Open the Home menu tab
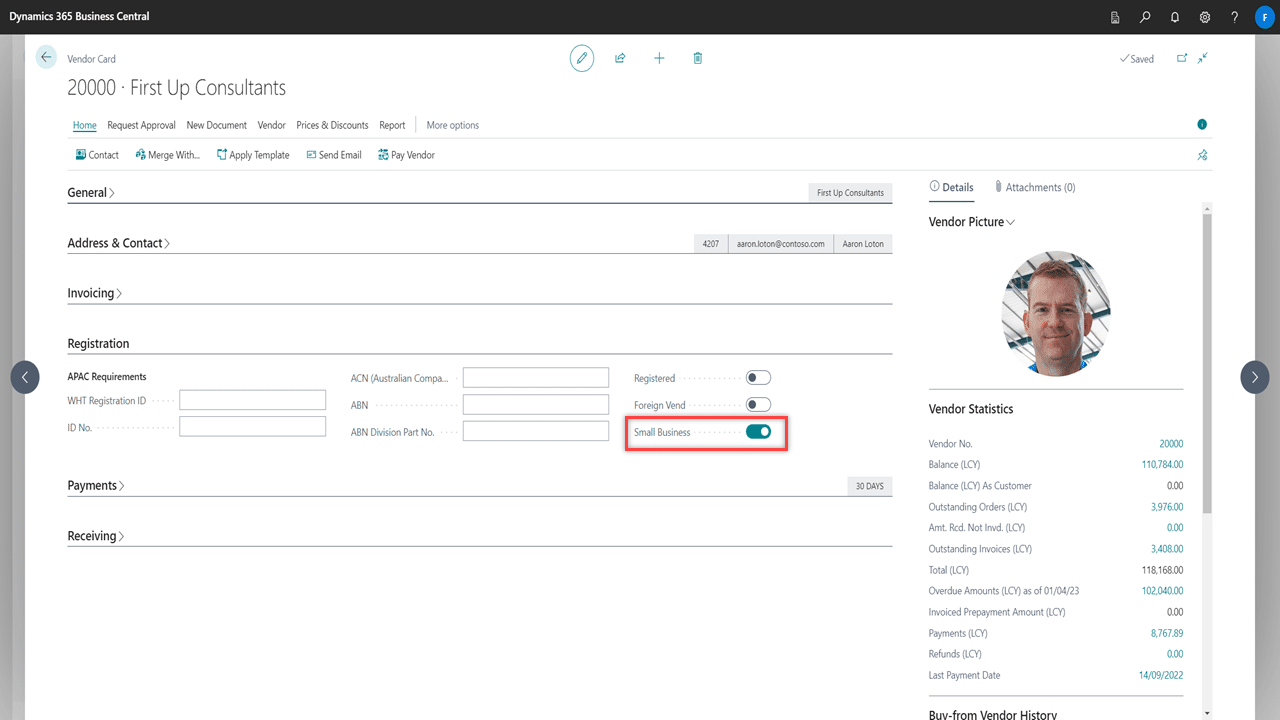The image size is (1280, 720). click(85, 125)
